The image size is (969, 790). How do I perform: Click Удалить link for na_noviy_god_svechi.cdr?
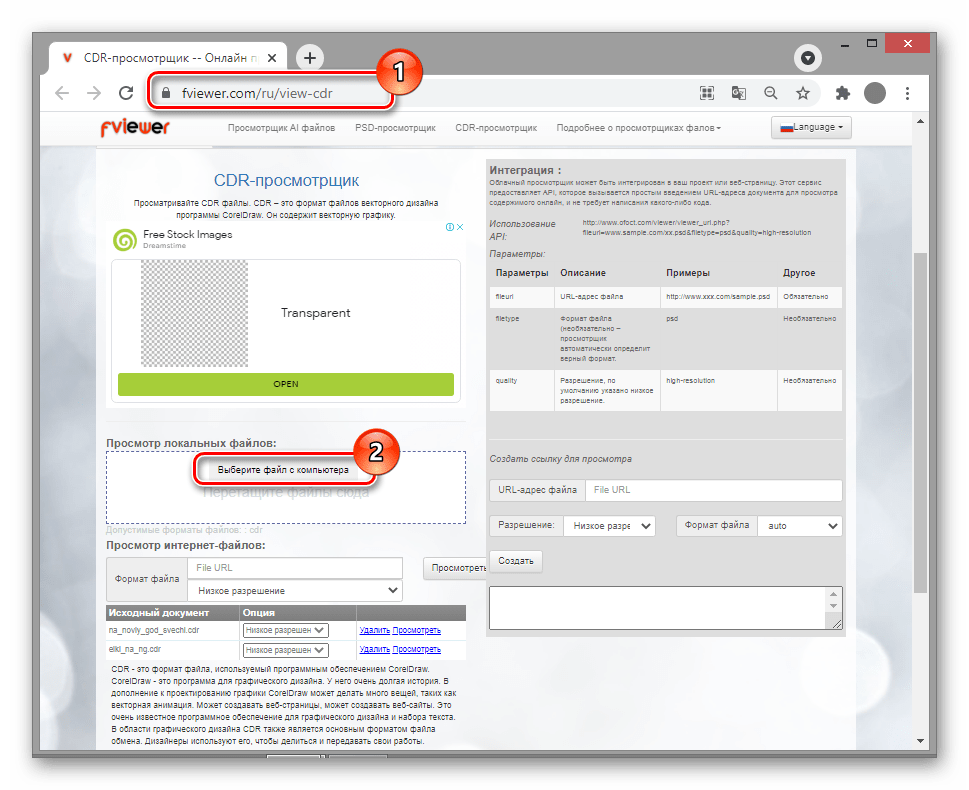click(x=374, y=631)
